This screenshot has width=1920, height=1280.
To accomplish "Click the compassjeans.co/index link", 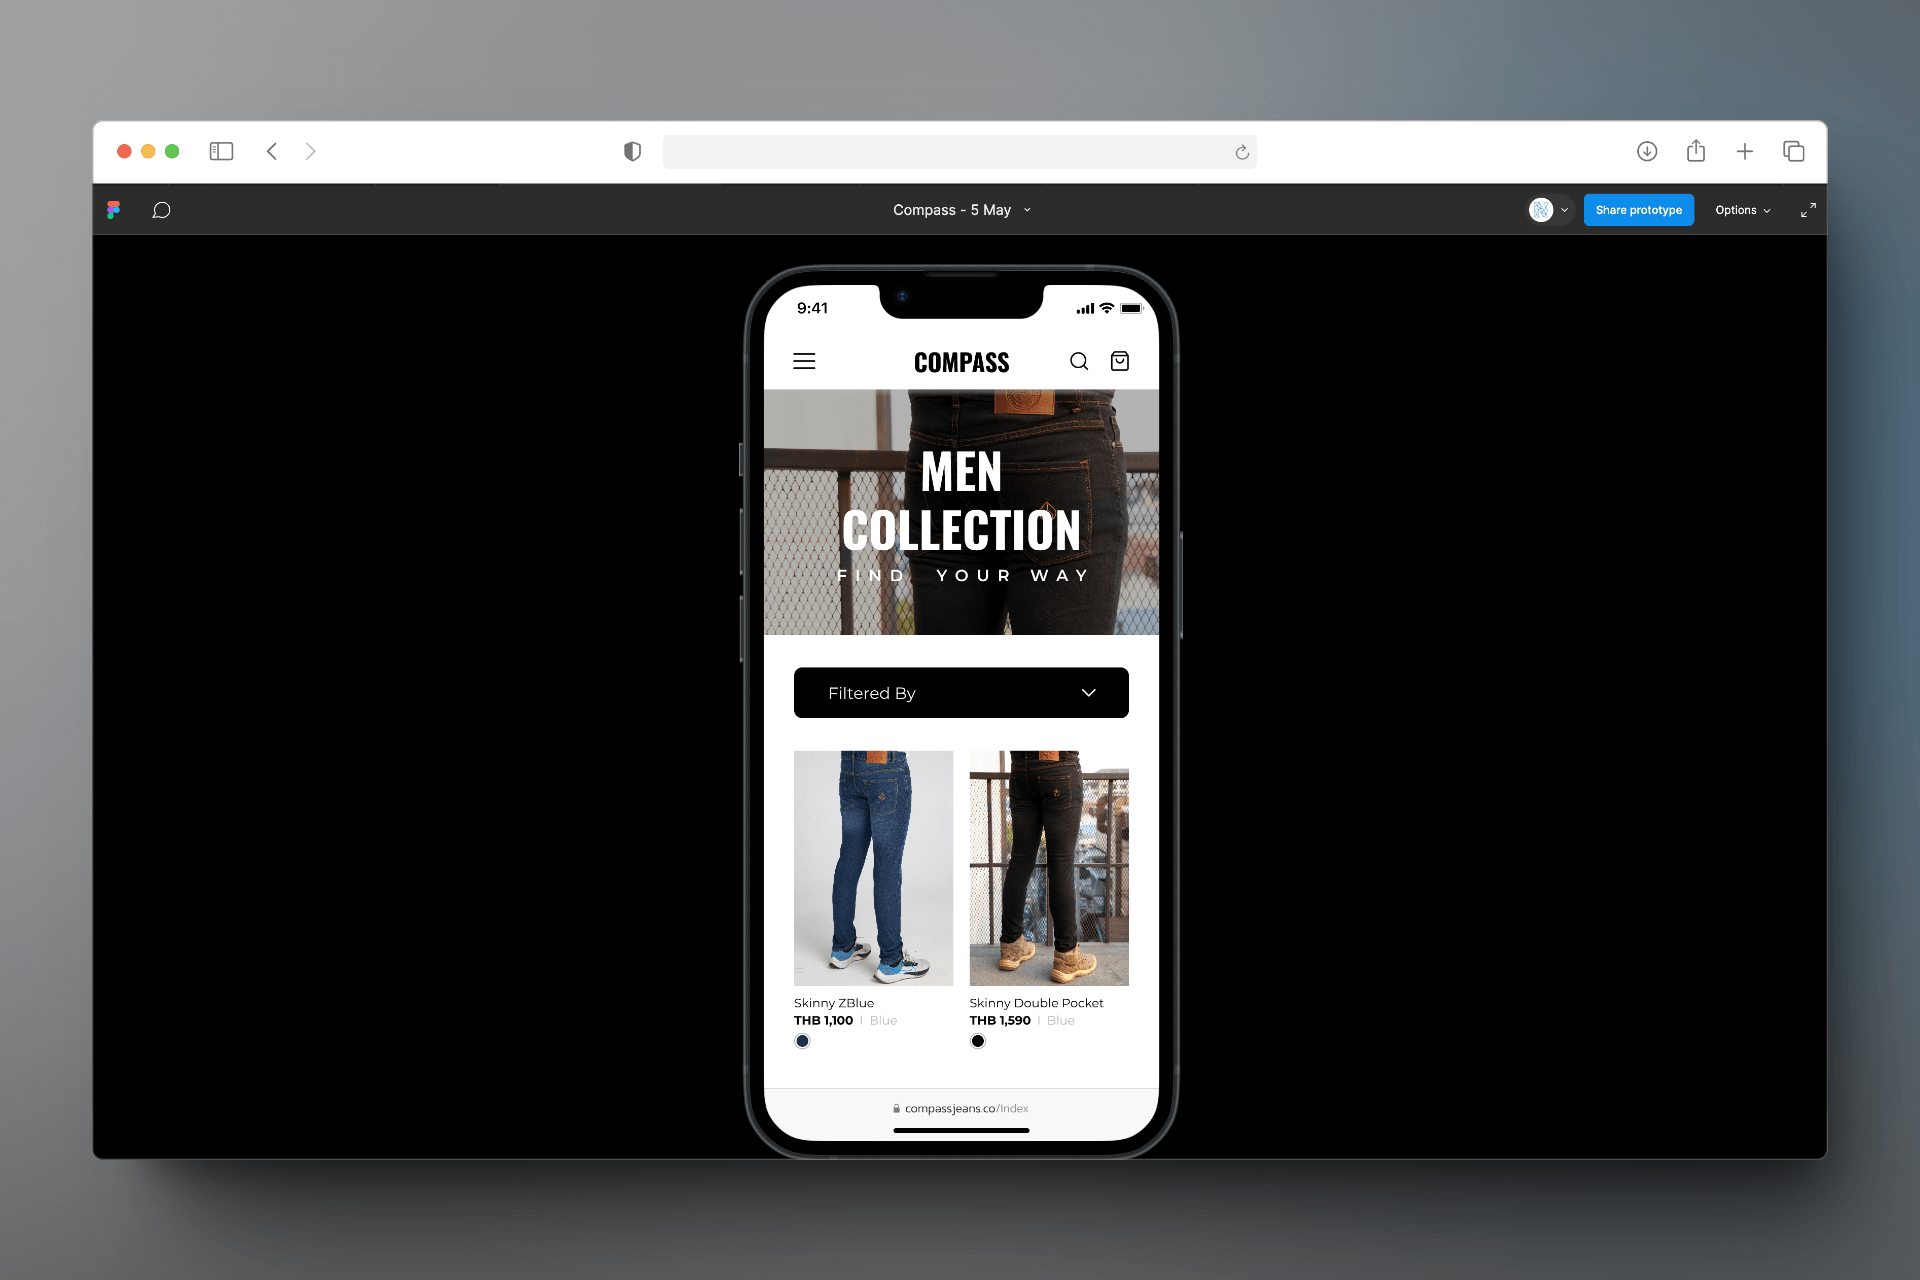I will [966, 1107].
